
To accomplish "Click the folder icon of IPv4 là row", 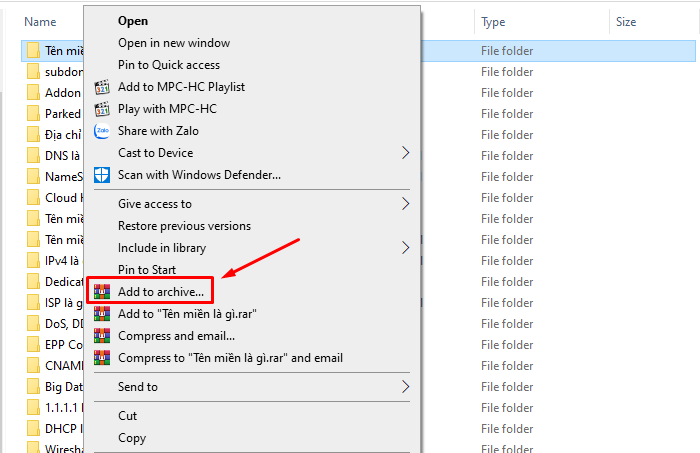I will (x=33, y=260).
